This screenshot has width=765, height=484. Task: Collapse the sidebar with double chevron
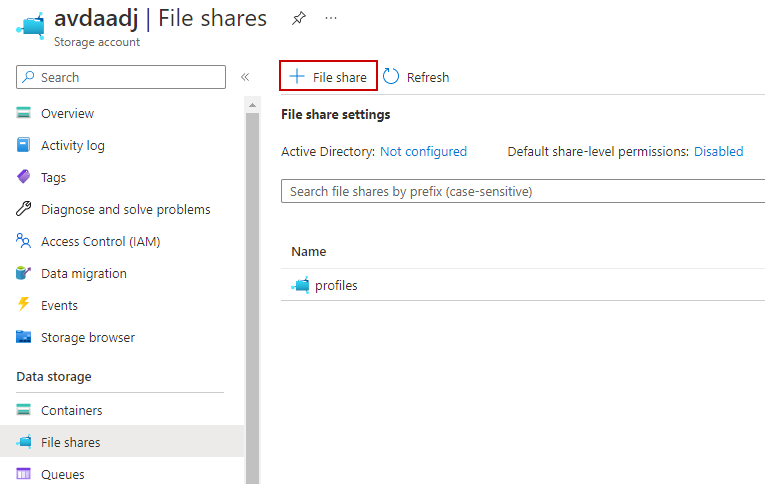coord(245,77)
